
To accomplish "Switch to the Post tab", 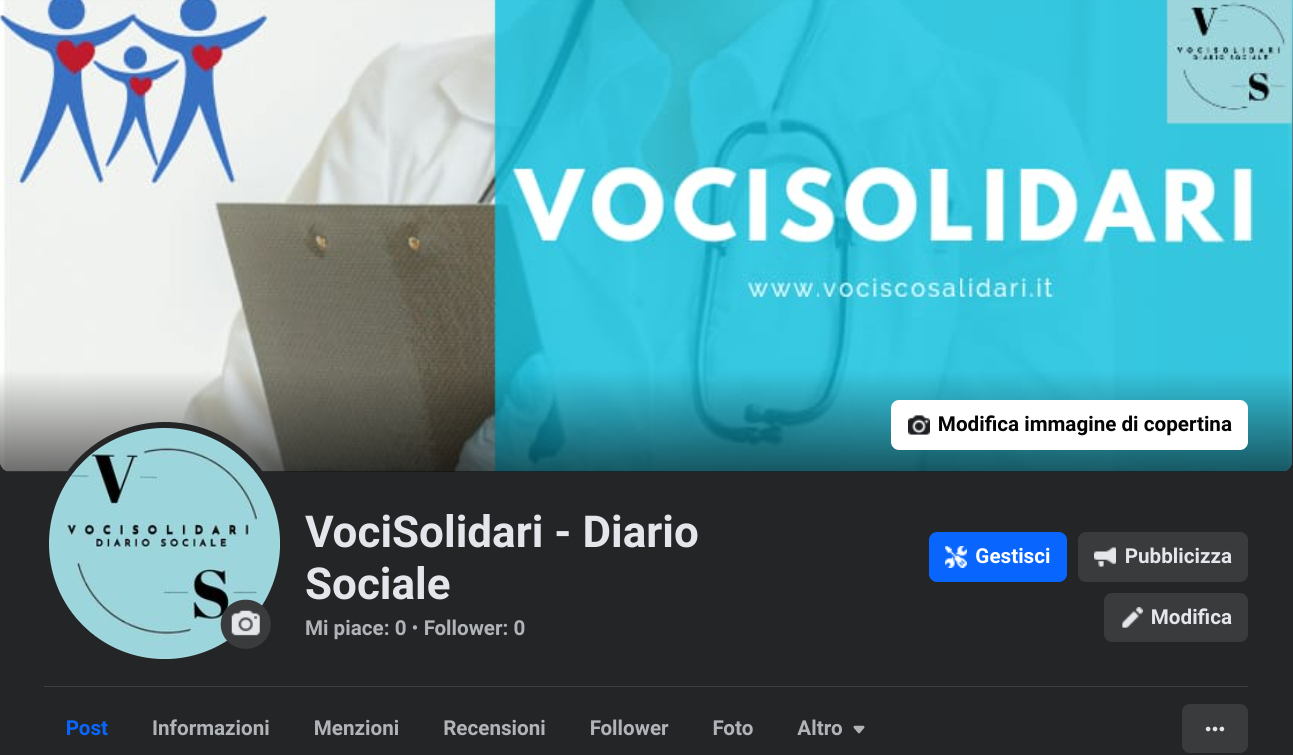I will coord(87,728).
